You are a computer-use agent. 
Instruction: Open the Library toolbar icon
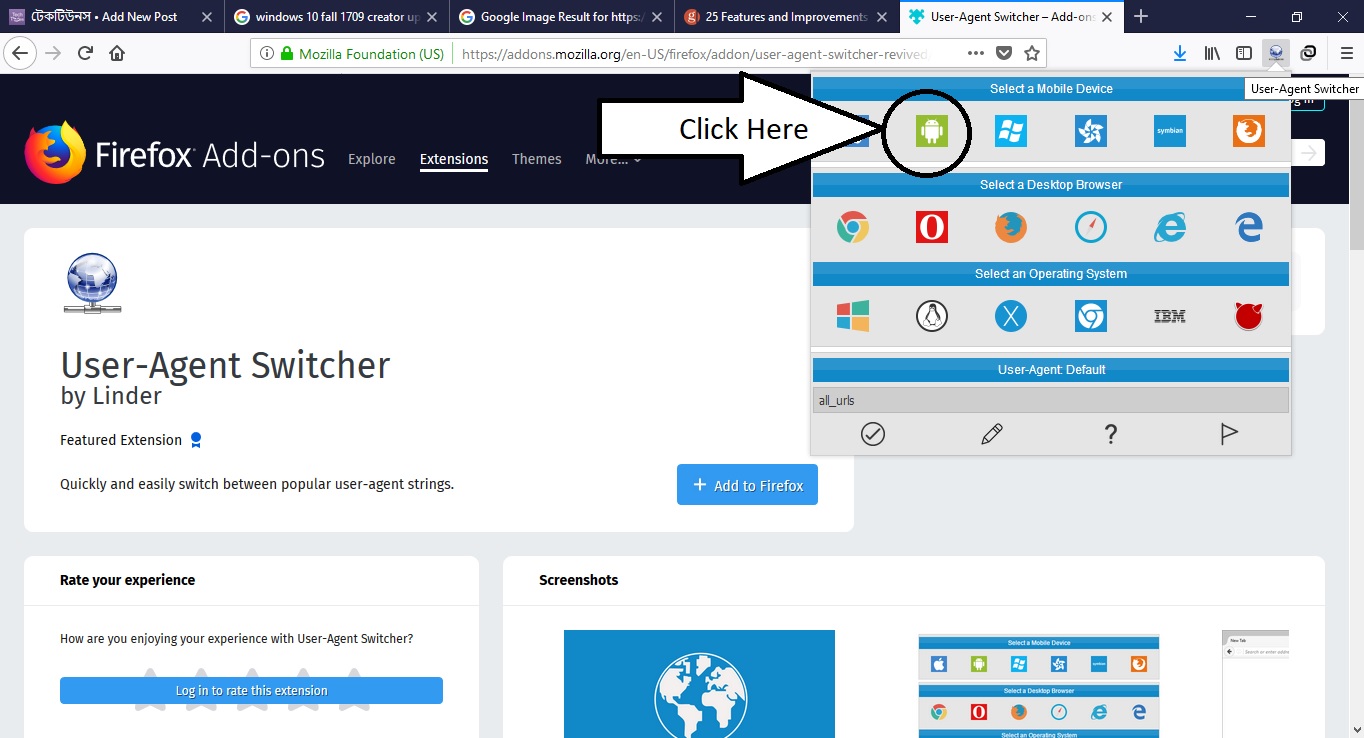click(1212, 53)
